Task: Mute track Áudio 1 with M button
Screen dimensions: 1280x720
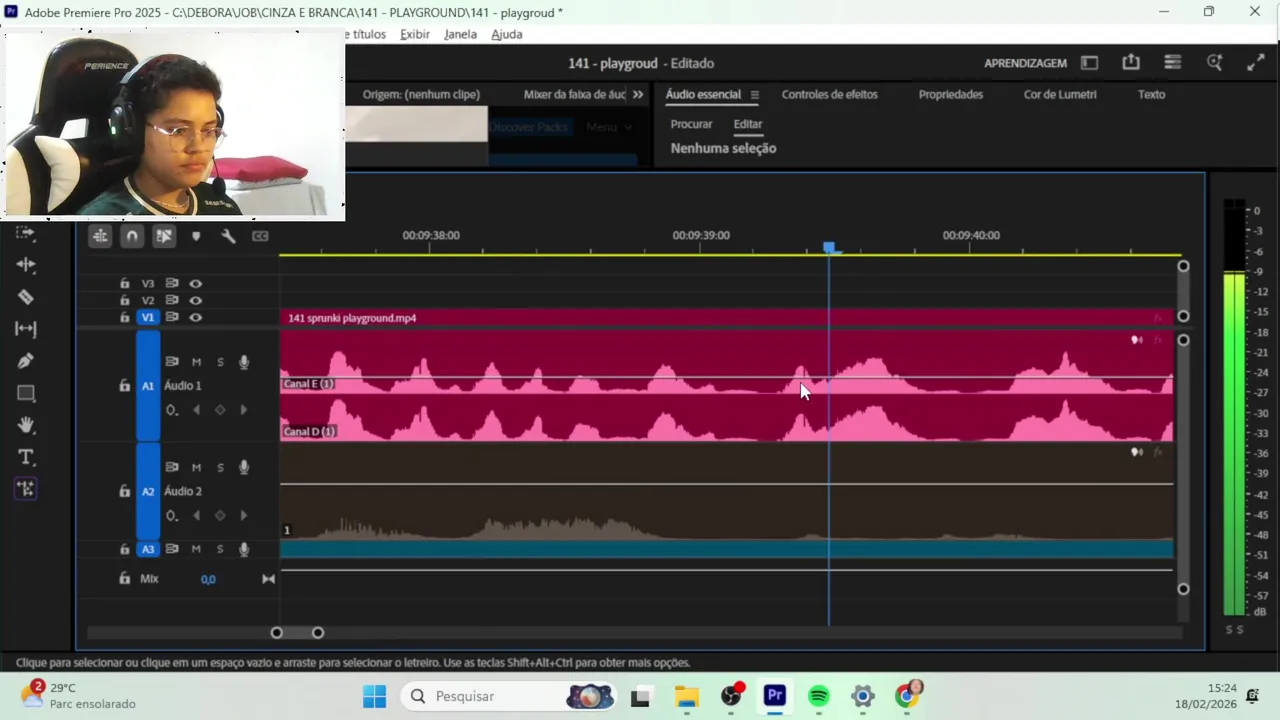Action: point(196,362)
